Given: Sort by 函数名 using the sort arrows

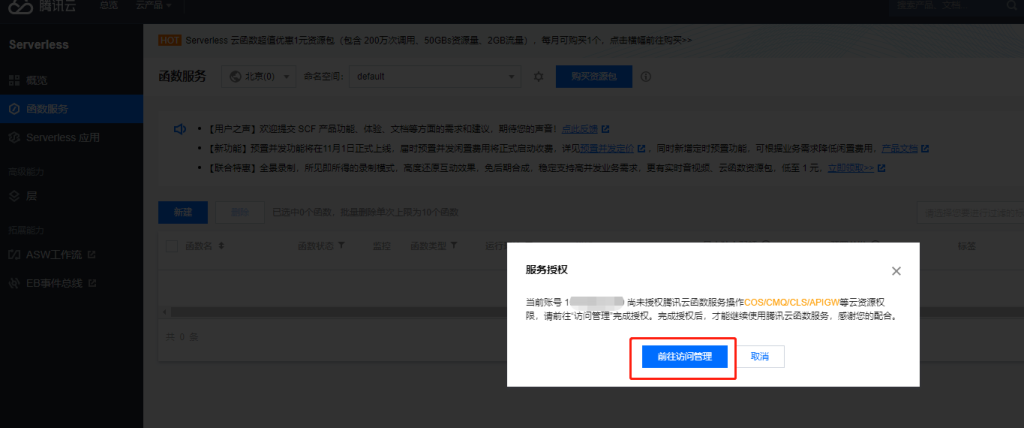Looking at the screenshot, I should 221,246.
